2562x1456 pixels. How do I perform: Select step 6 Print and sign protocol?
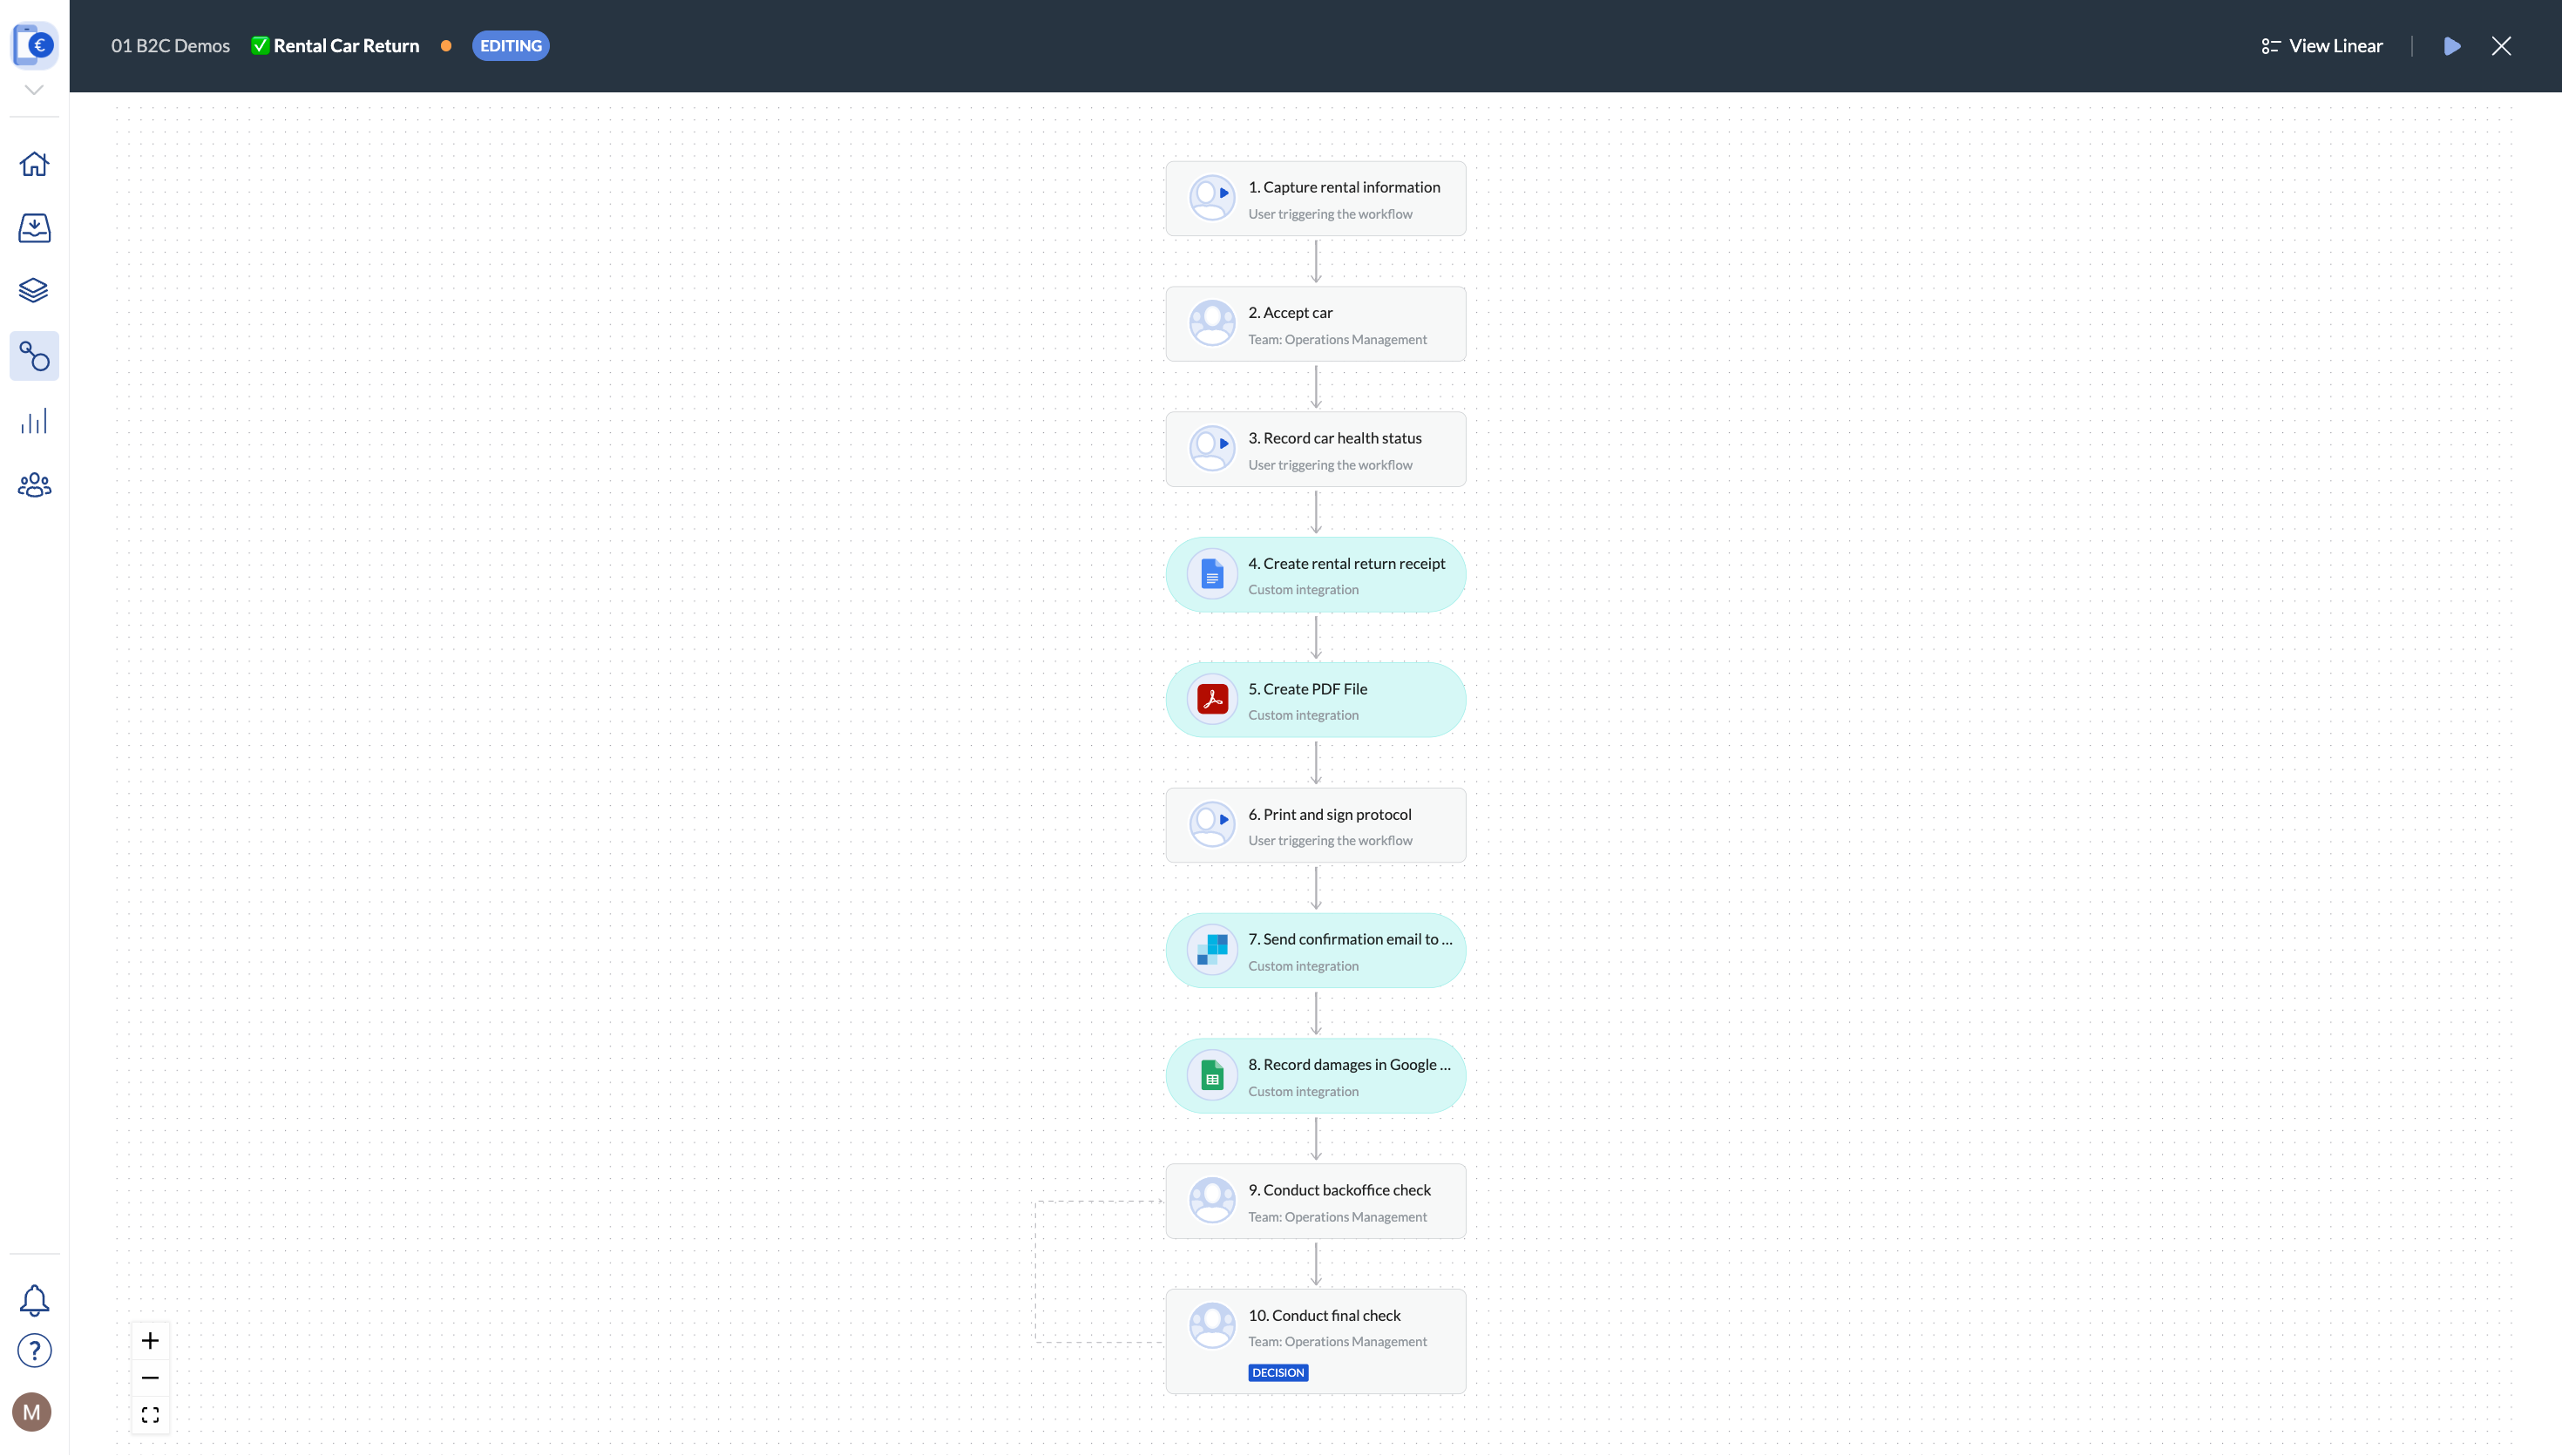(1315, 825)
